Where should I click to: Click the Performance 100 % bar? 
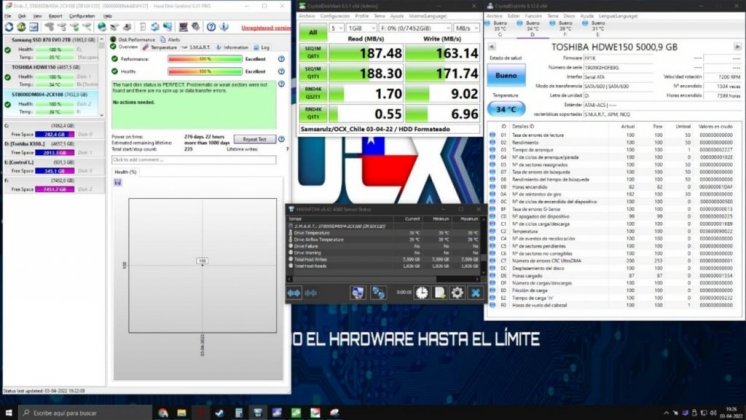(x=205, y=59)
